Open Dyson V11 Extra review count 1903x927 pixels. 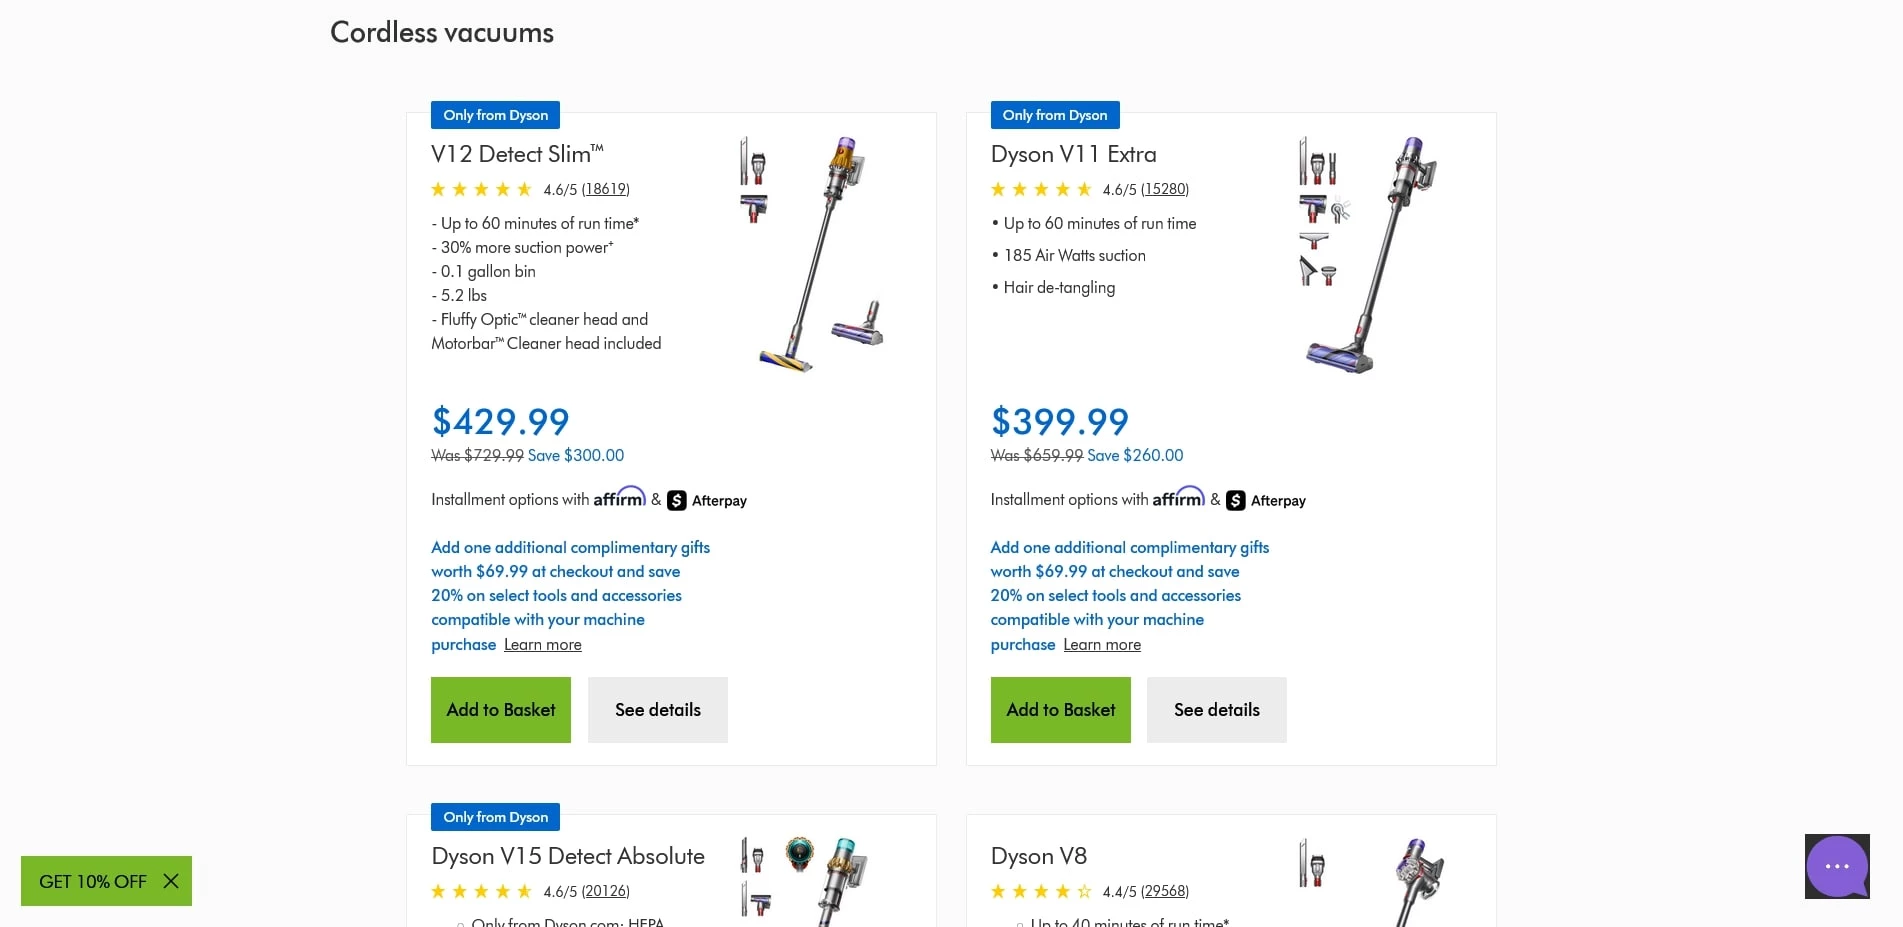click(x=1164, y=189)
